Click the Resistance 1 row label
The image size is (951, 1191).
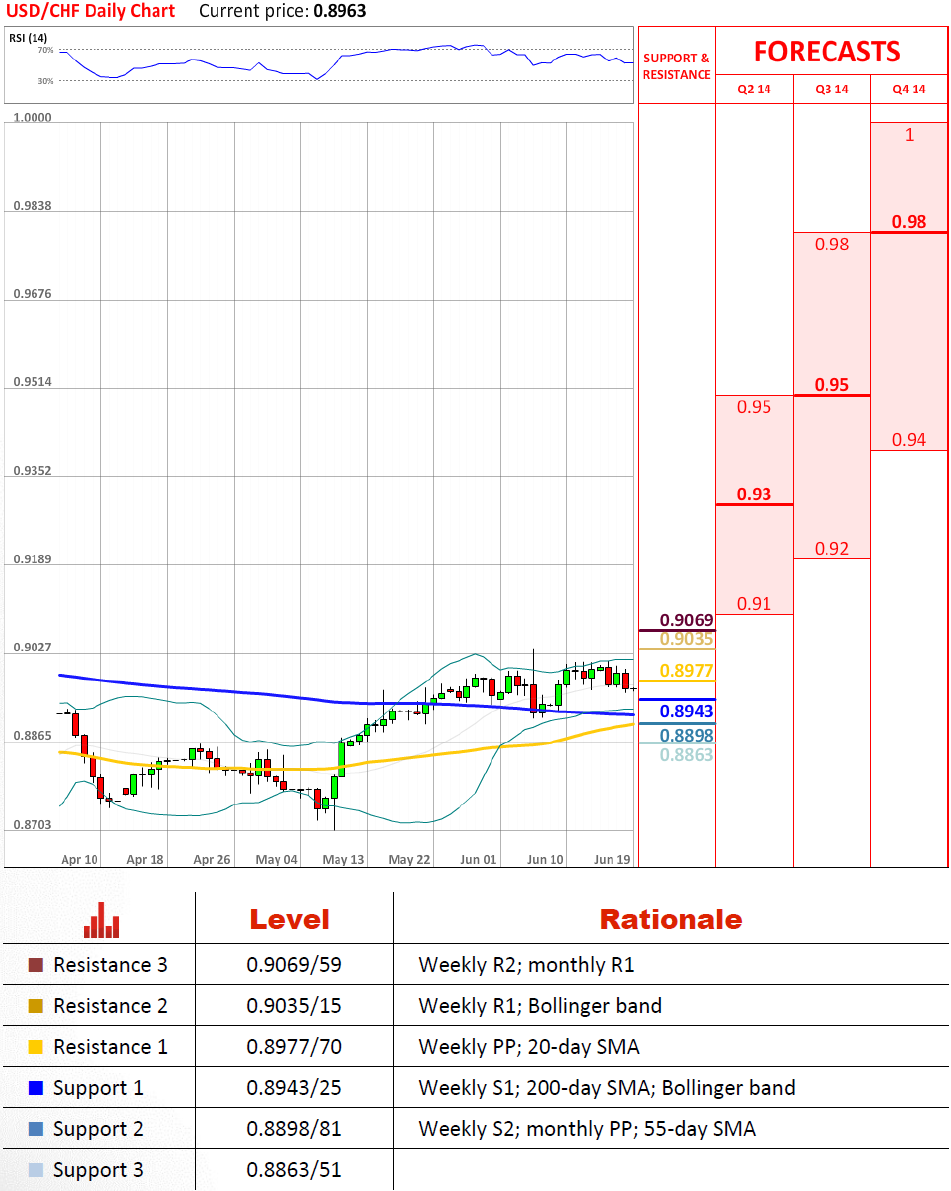[110, 1047]
